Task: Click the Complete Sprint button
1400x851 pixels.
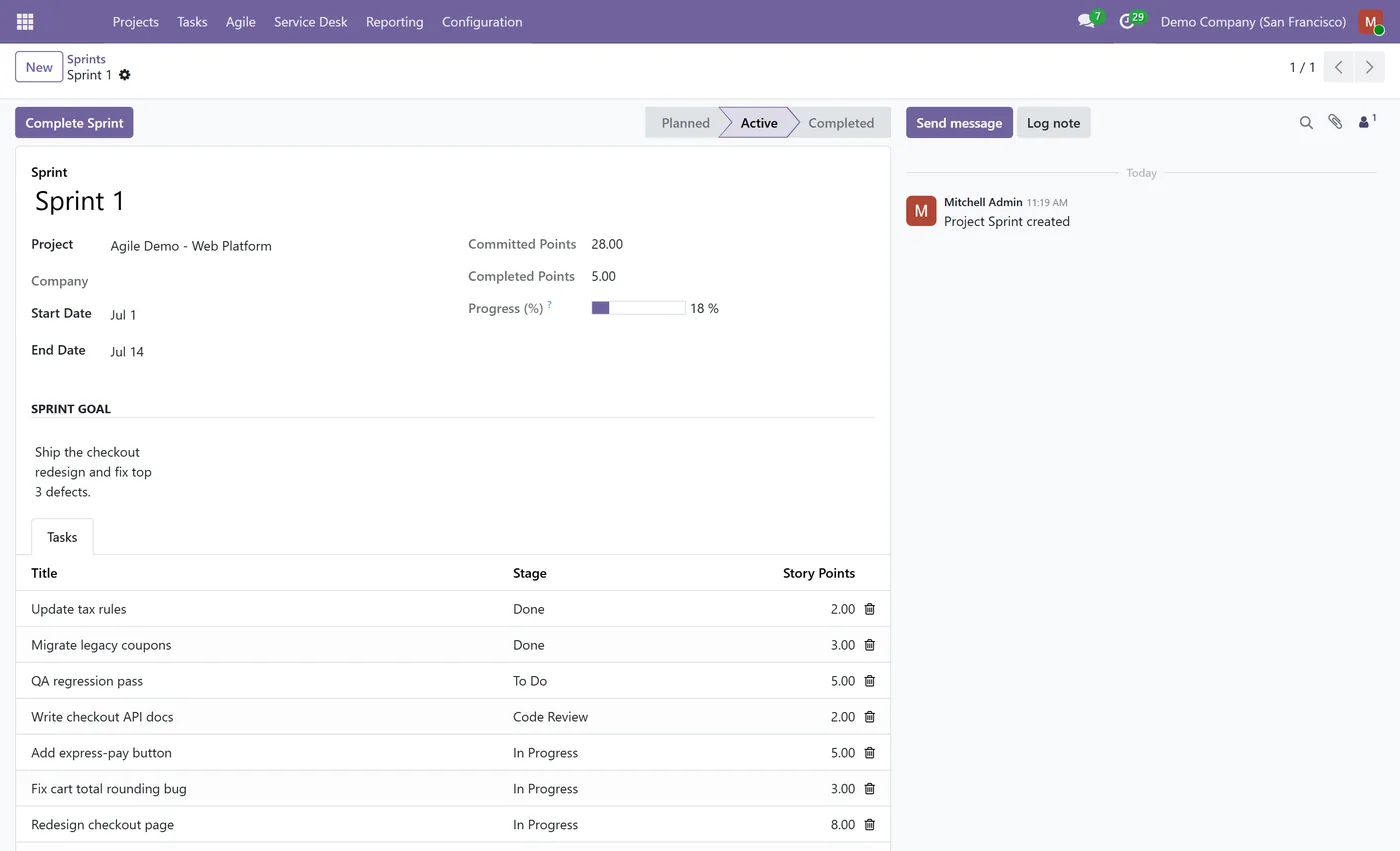Action: tap(74, 123)
